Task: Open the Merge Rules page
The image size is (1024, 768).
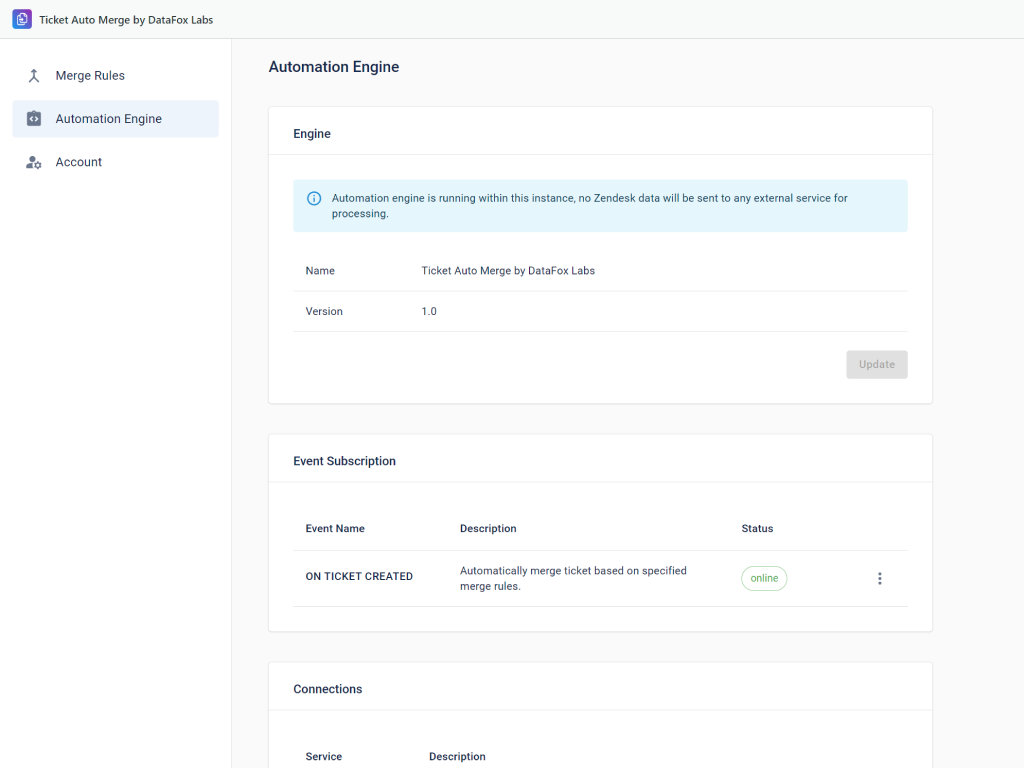Action: (x=90, y=76)
